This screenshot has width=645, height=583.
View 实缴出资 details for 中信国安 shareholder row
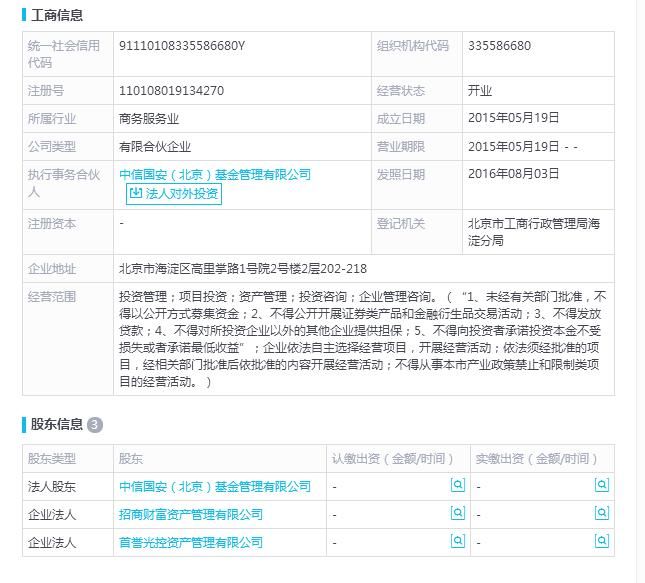602,485
